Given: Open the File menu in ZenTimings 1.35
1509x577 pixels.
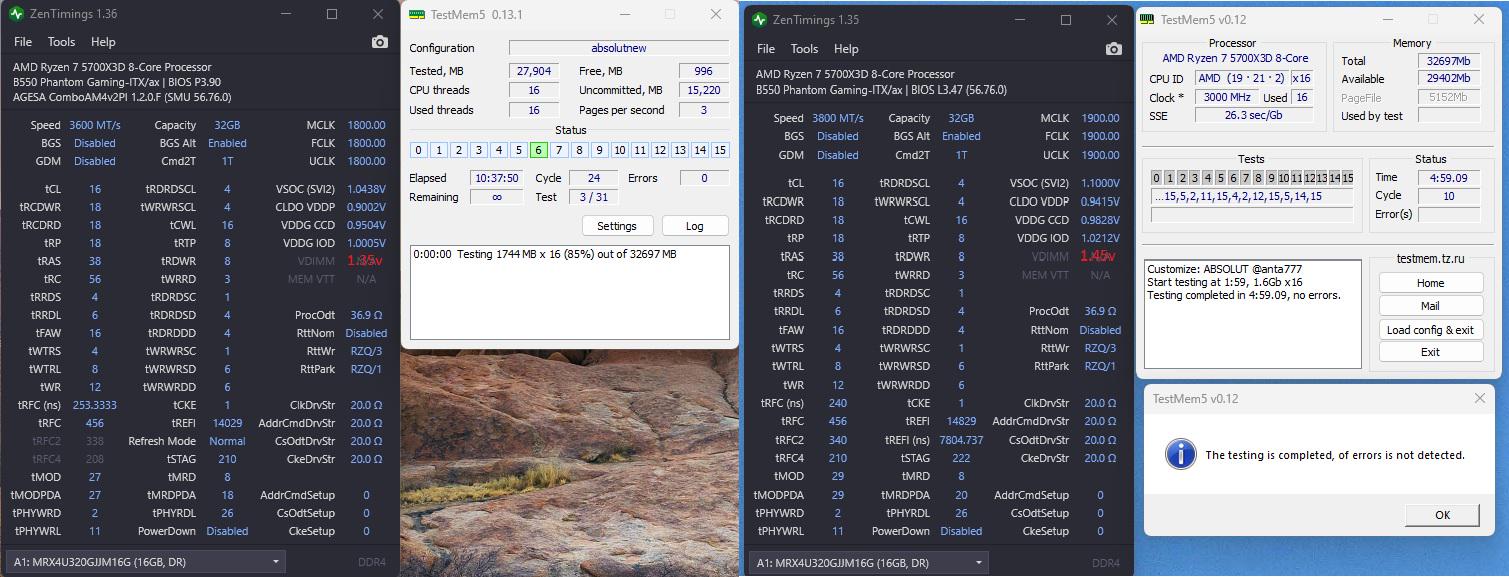Looking at the screenshot, I should [766, 49].
